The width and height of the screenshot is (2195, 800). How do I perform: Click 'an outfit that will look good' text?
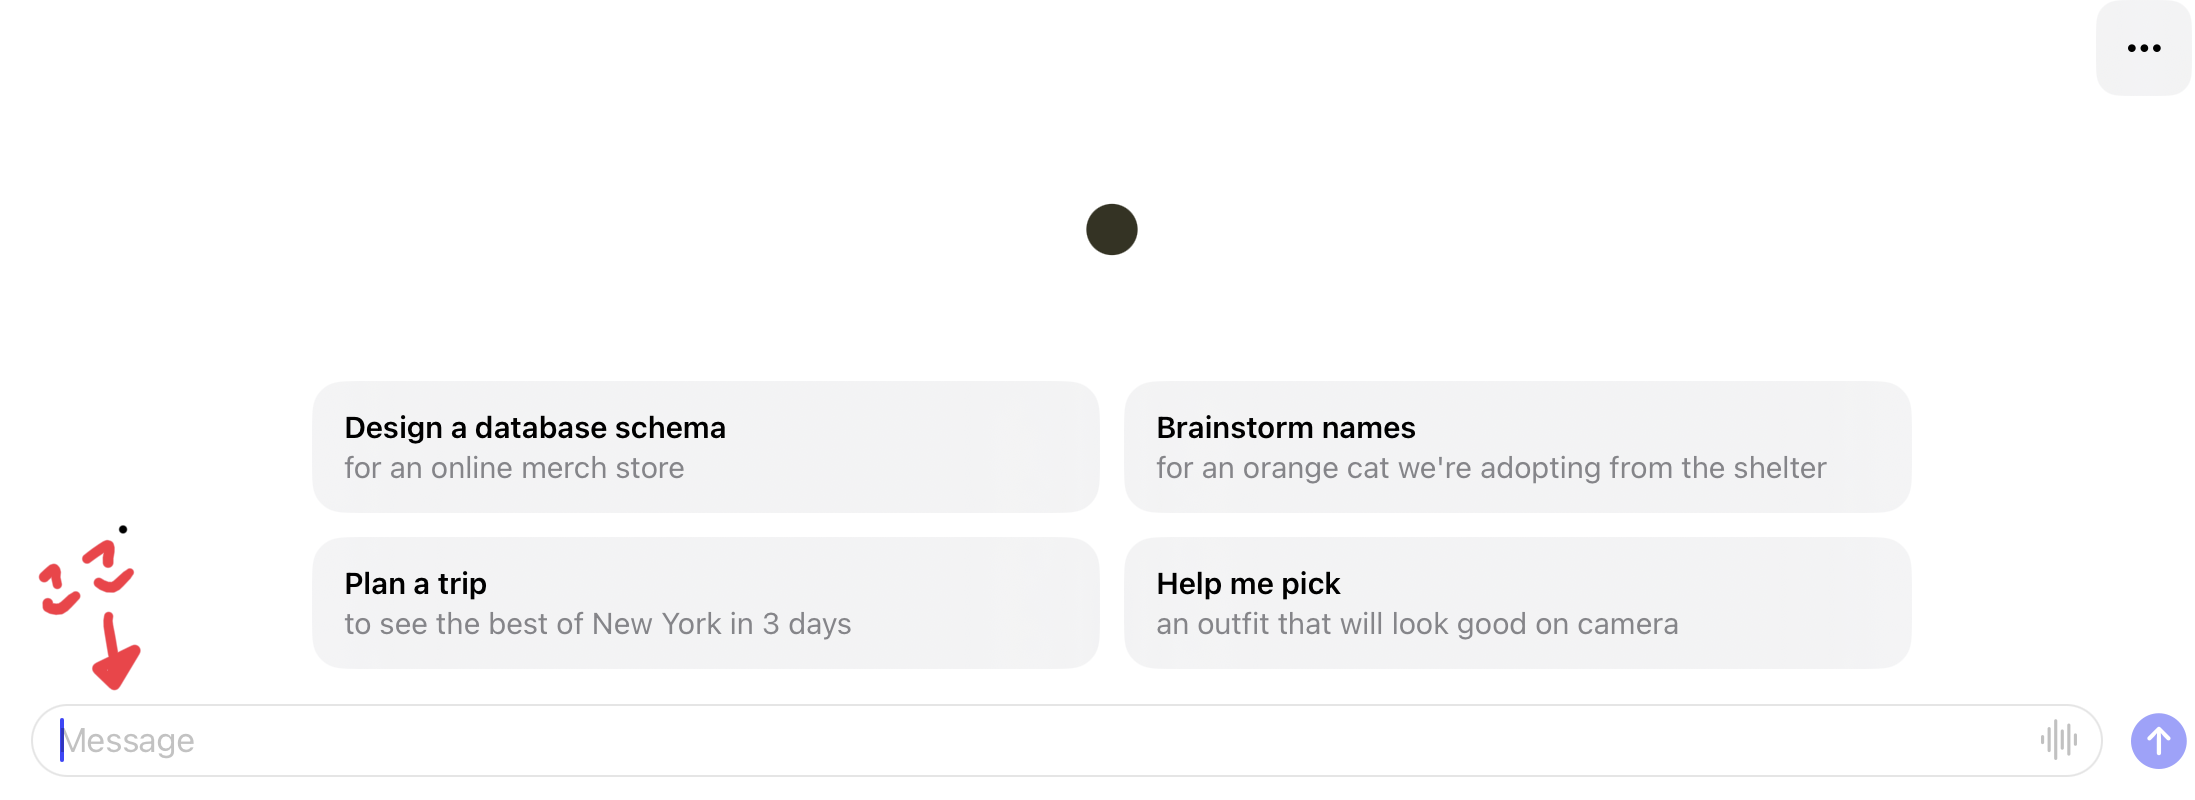click(x=1417, y=624)
